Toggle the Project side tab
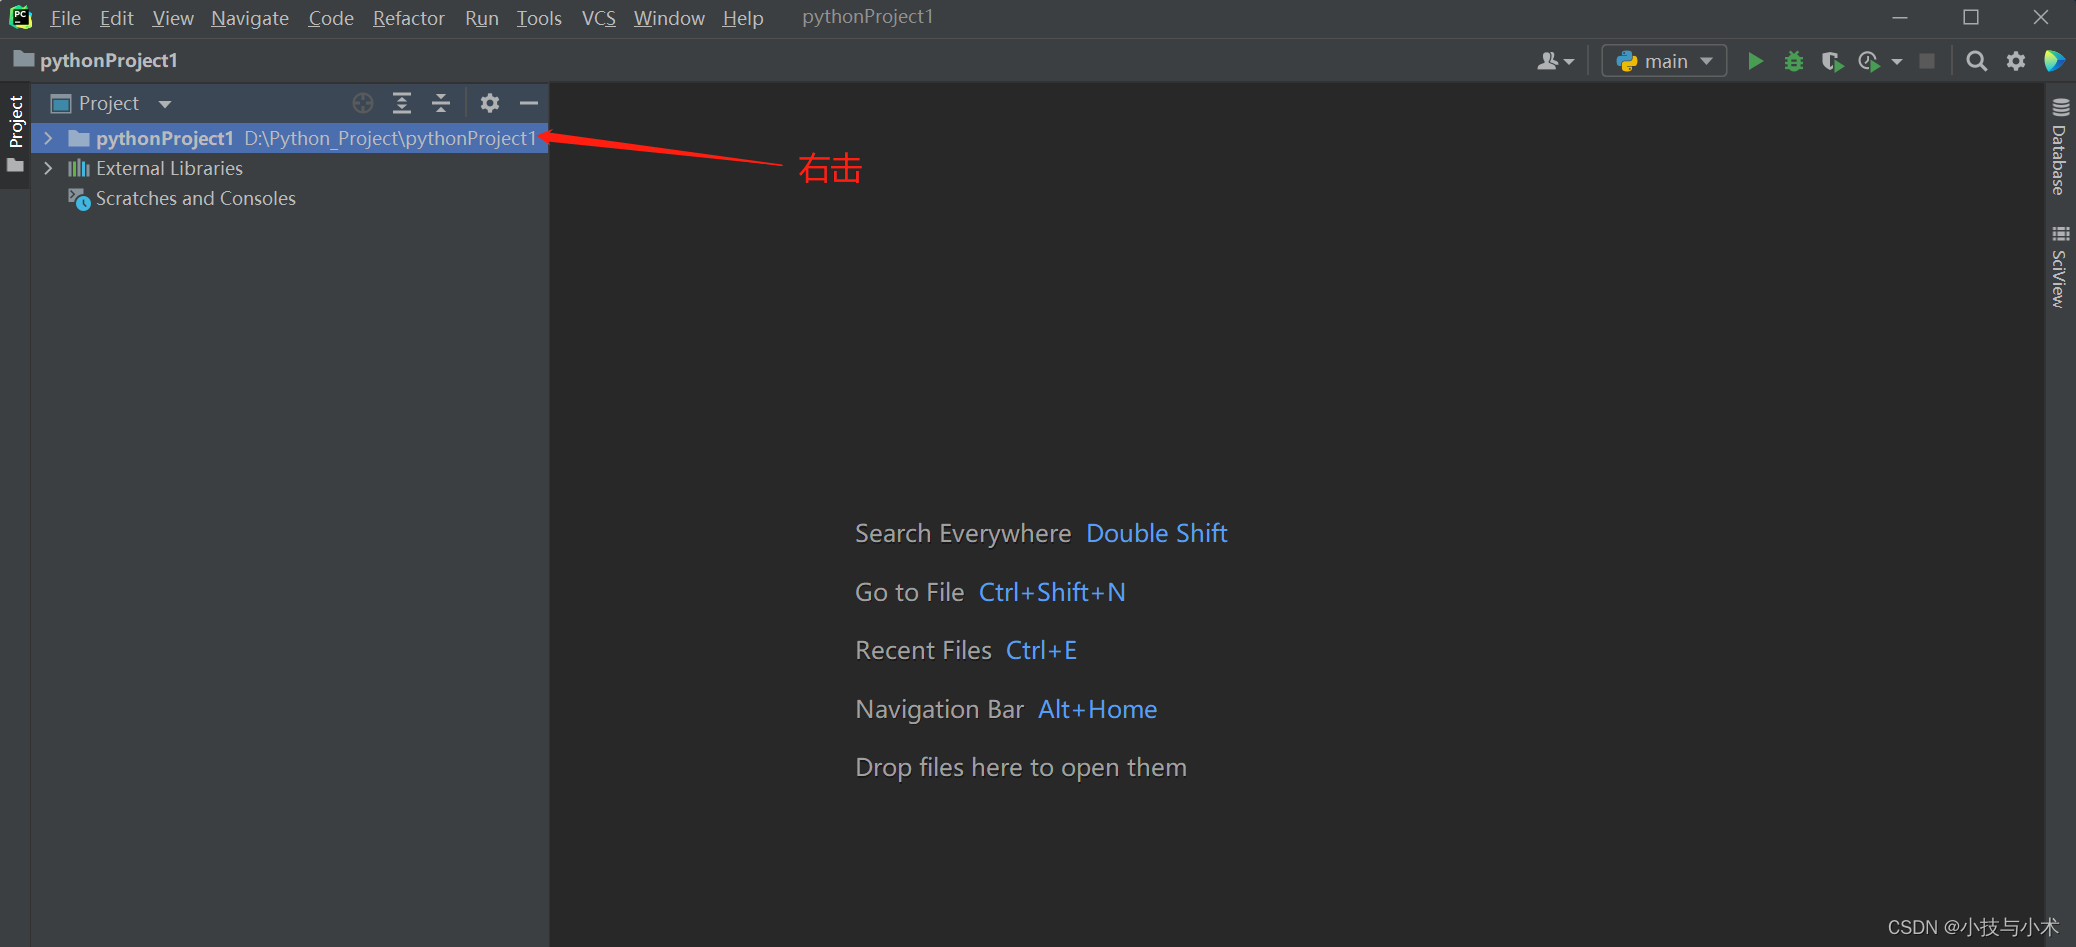Screen dimensions: 2076x947 point(15,121)
